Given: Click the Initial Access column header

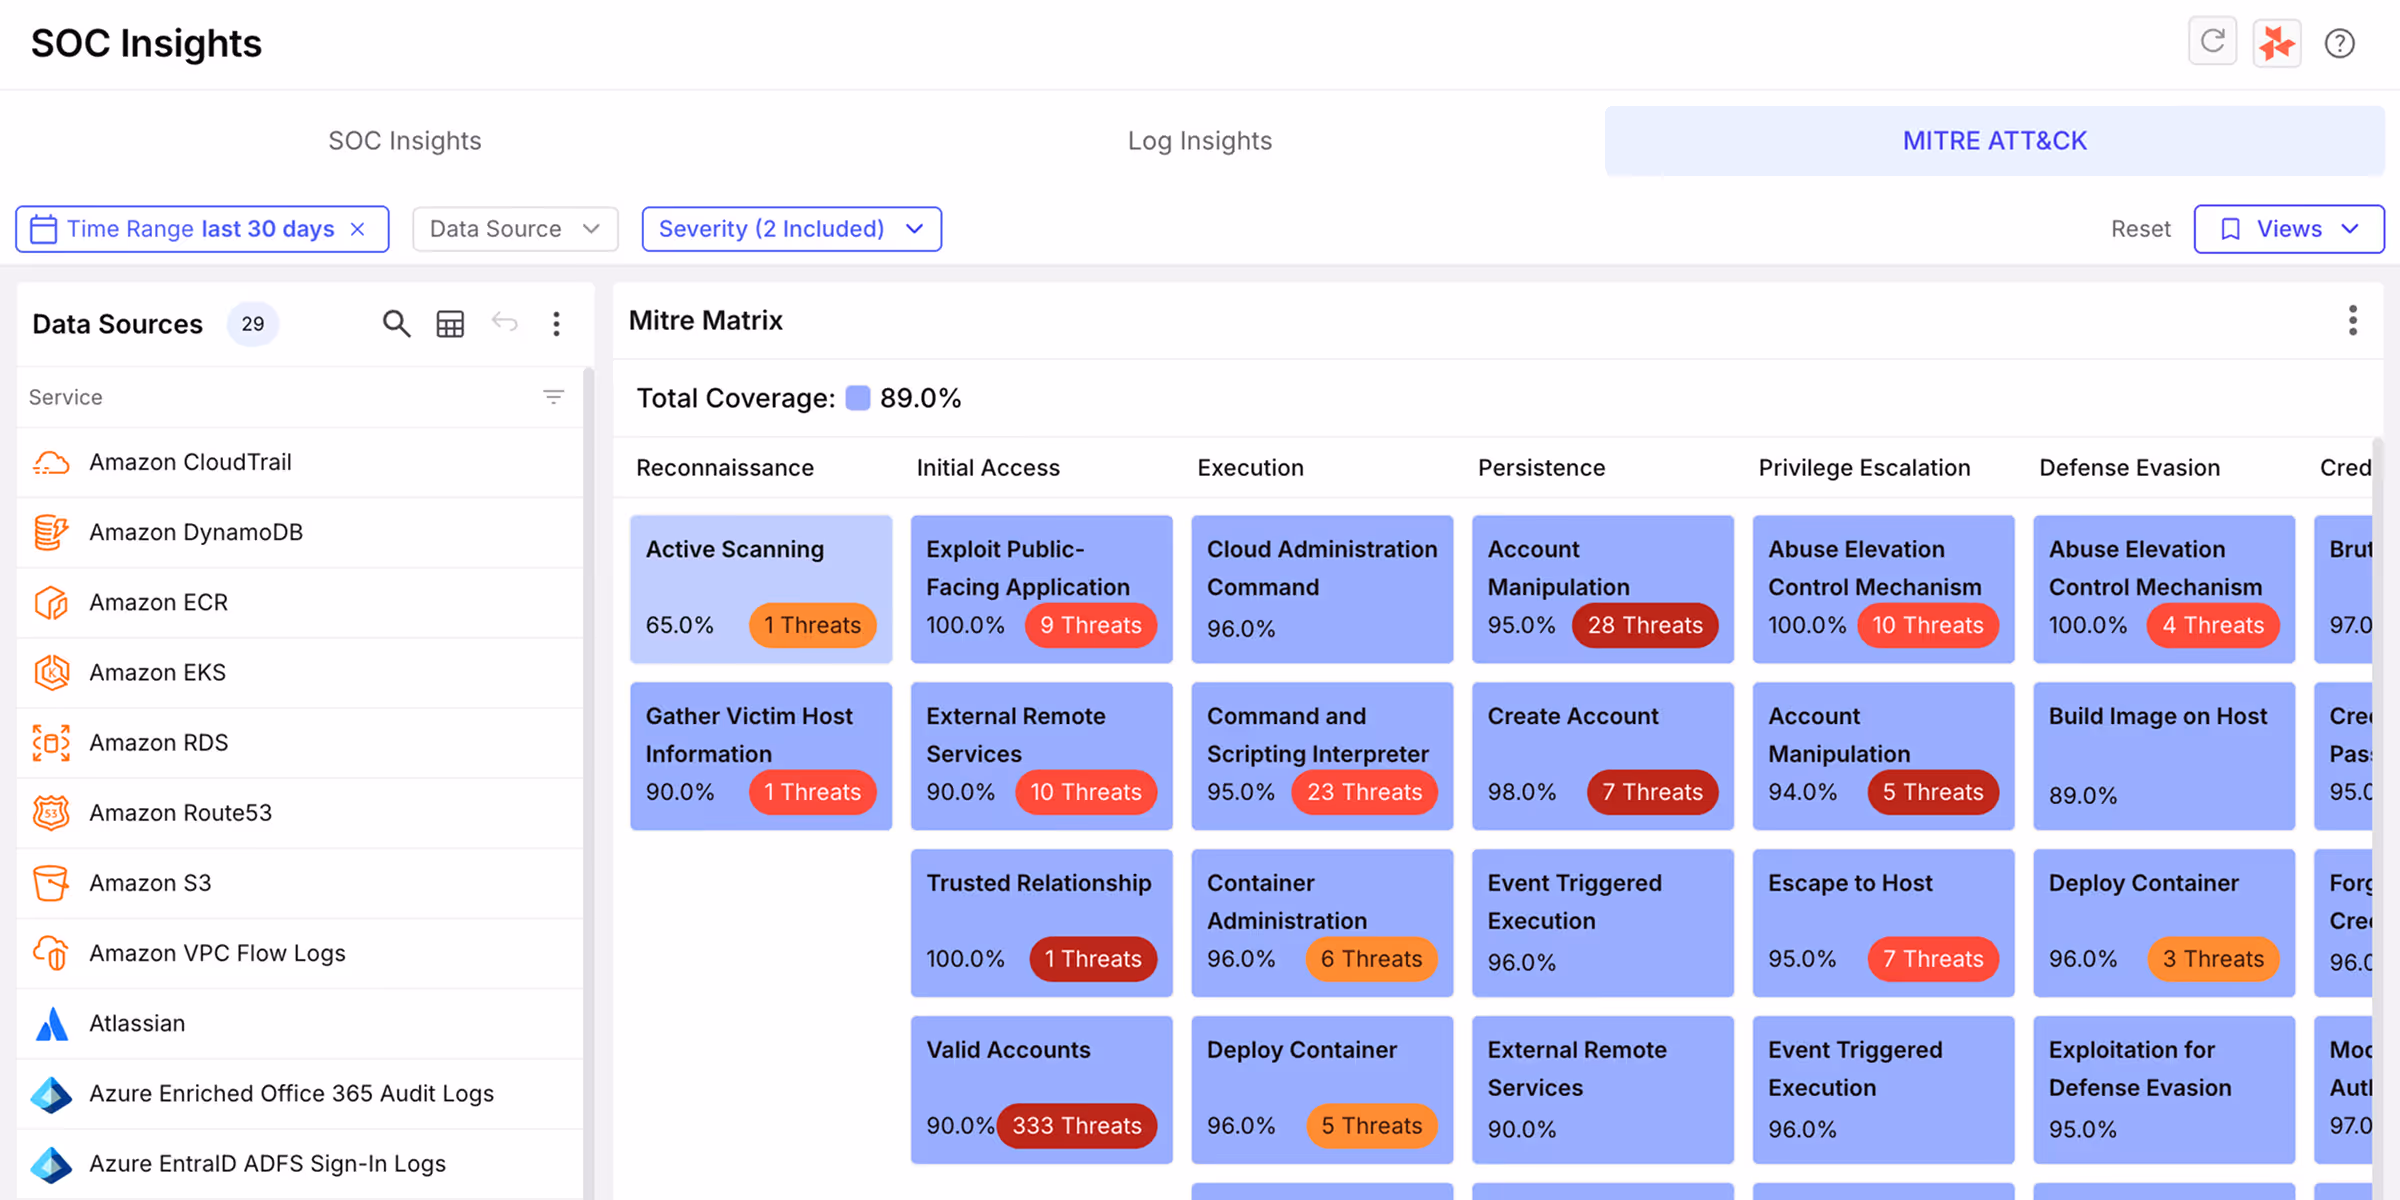Looking at the screenshot, I should [x=988, y=468].
